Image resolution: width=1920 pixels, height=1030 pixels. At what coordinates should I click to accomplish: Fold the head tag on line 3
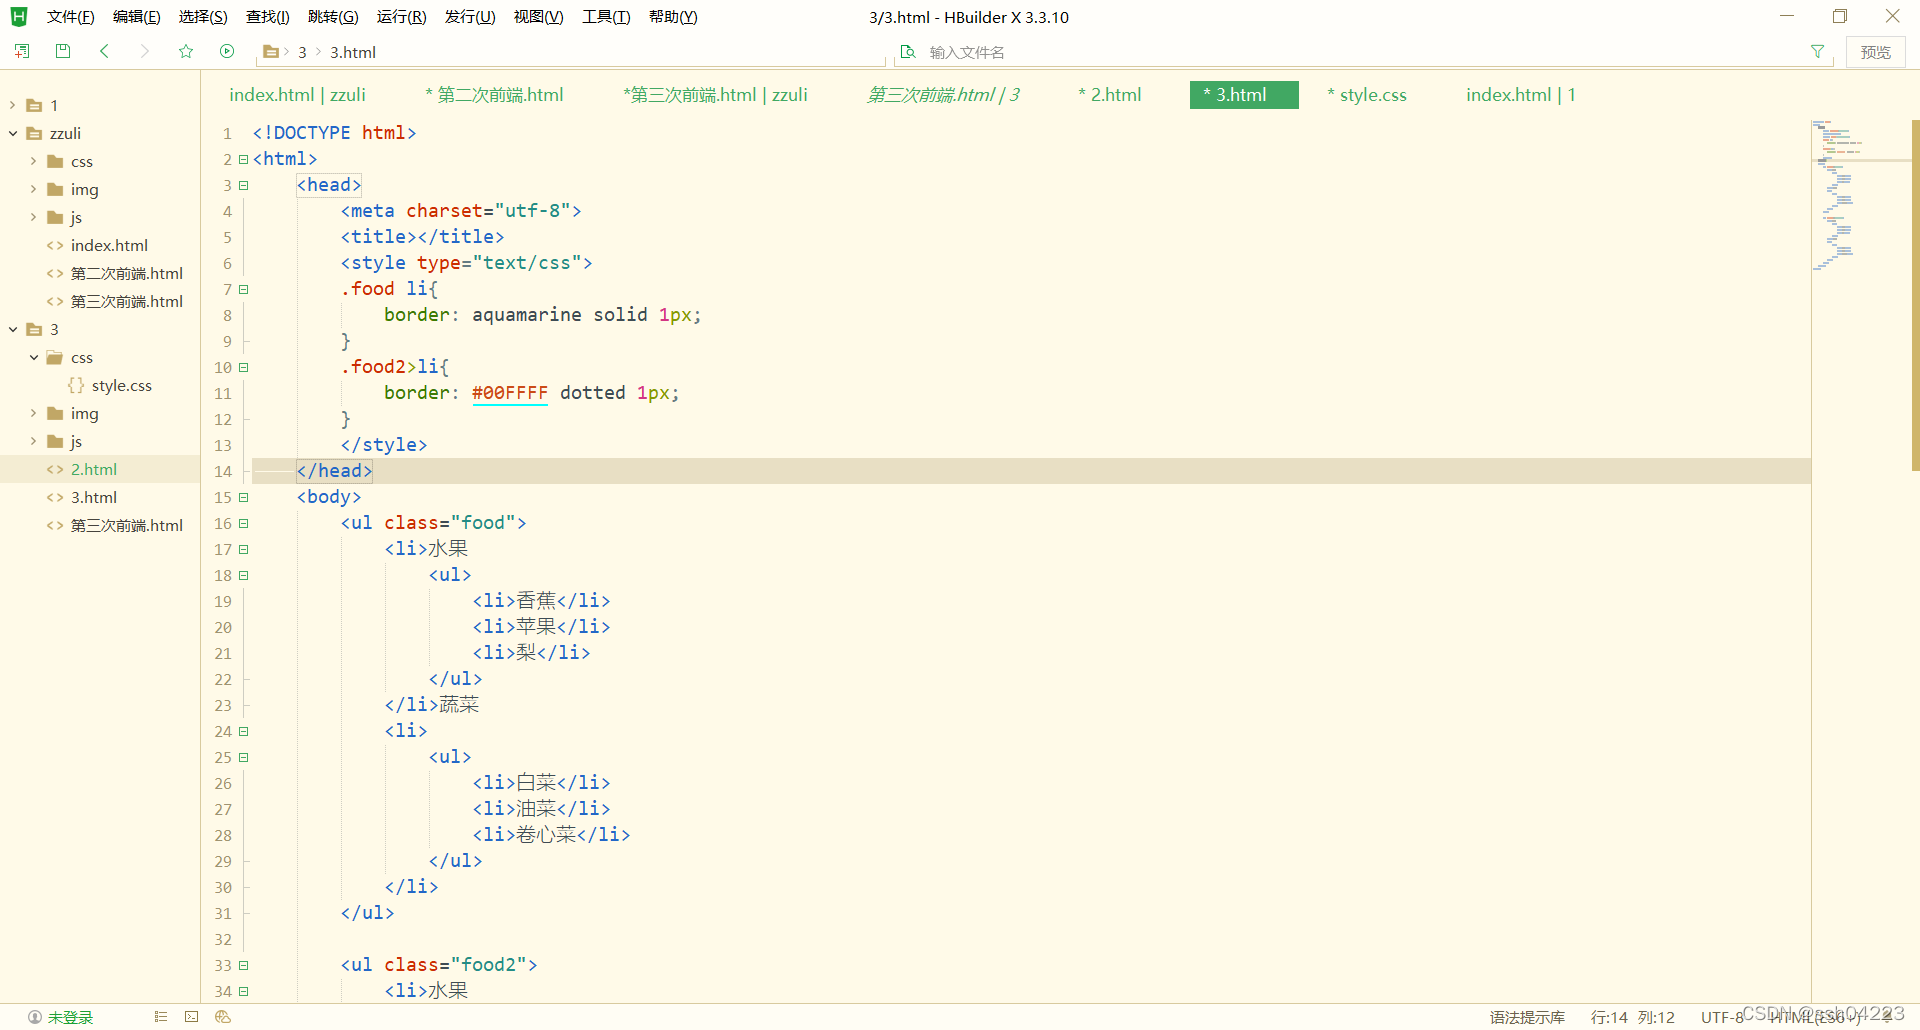pos(243,185)
